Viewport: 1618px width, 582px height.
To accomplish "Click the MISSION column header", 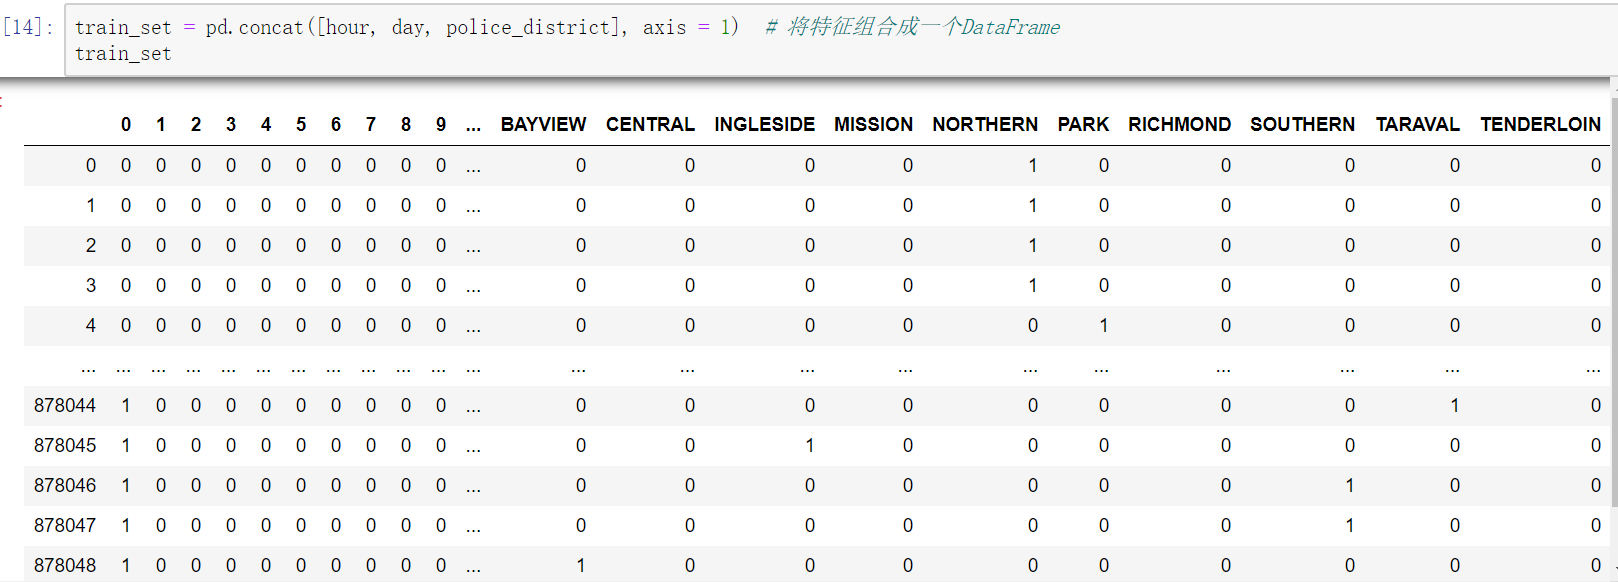I will click(873, 125).
